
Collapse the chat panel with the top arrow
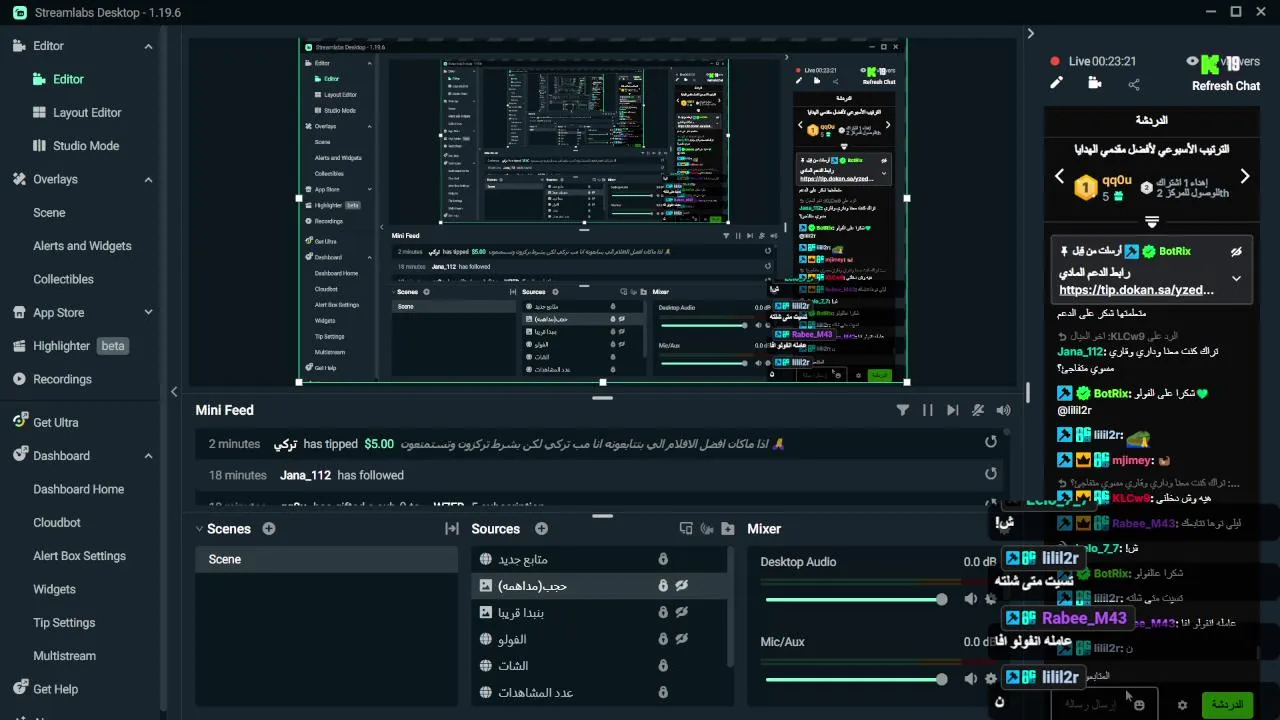point(1030,33)
